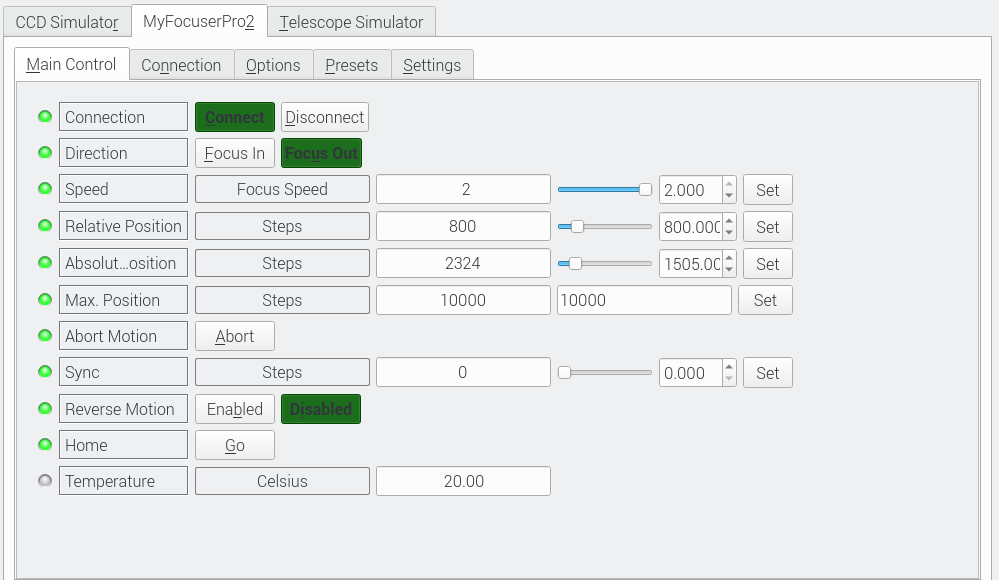Click the Home Go button
The height and width of the screenshot is (580, 999).
point(234,445)
